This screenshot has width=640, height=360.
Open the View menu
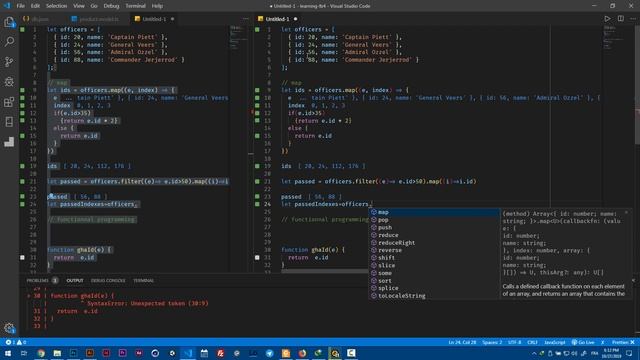pyautogui.click(x=79, y=6)
